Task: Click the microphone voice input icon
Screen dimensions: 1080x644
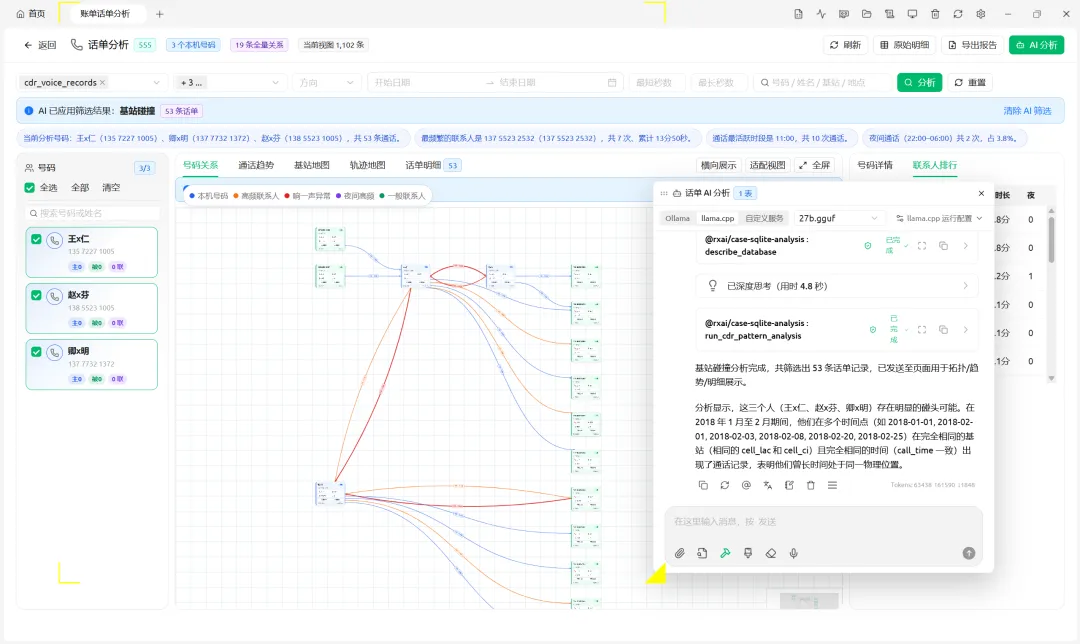Action: coord(793,553)
